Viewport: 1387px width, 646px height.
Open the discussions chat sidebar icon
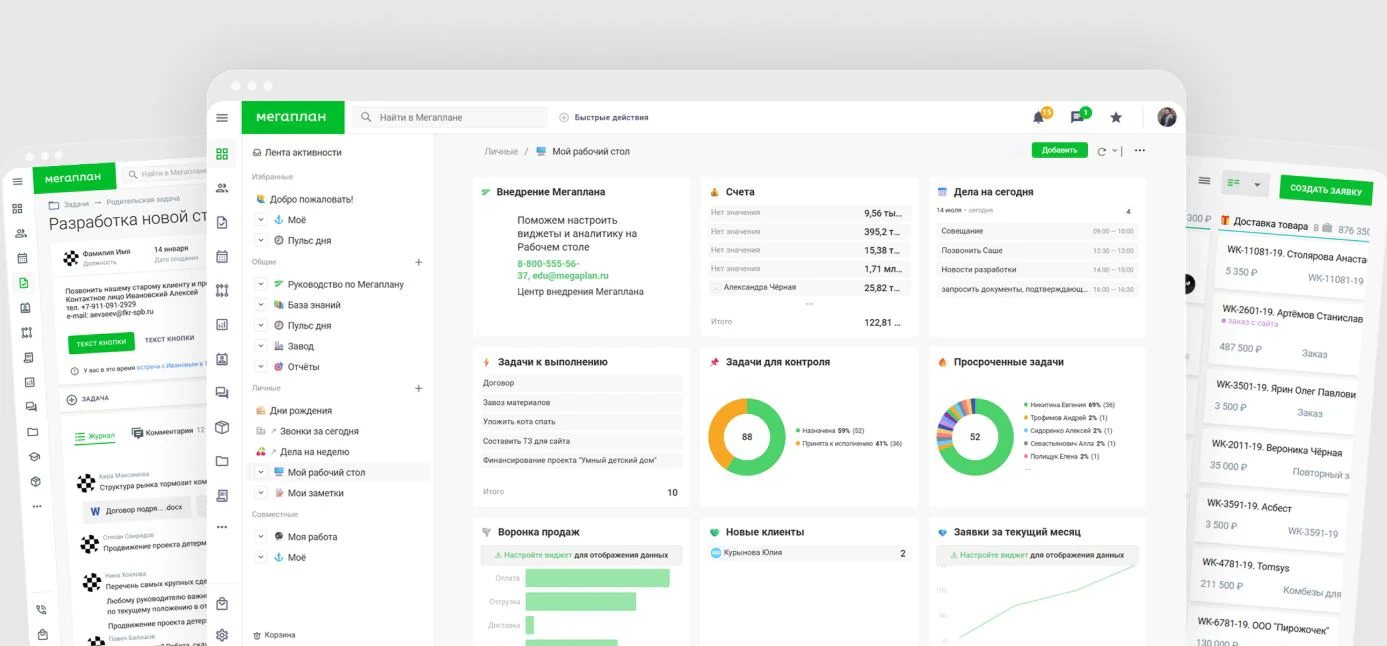[222, 393]
